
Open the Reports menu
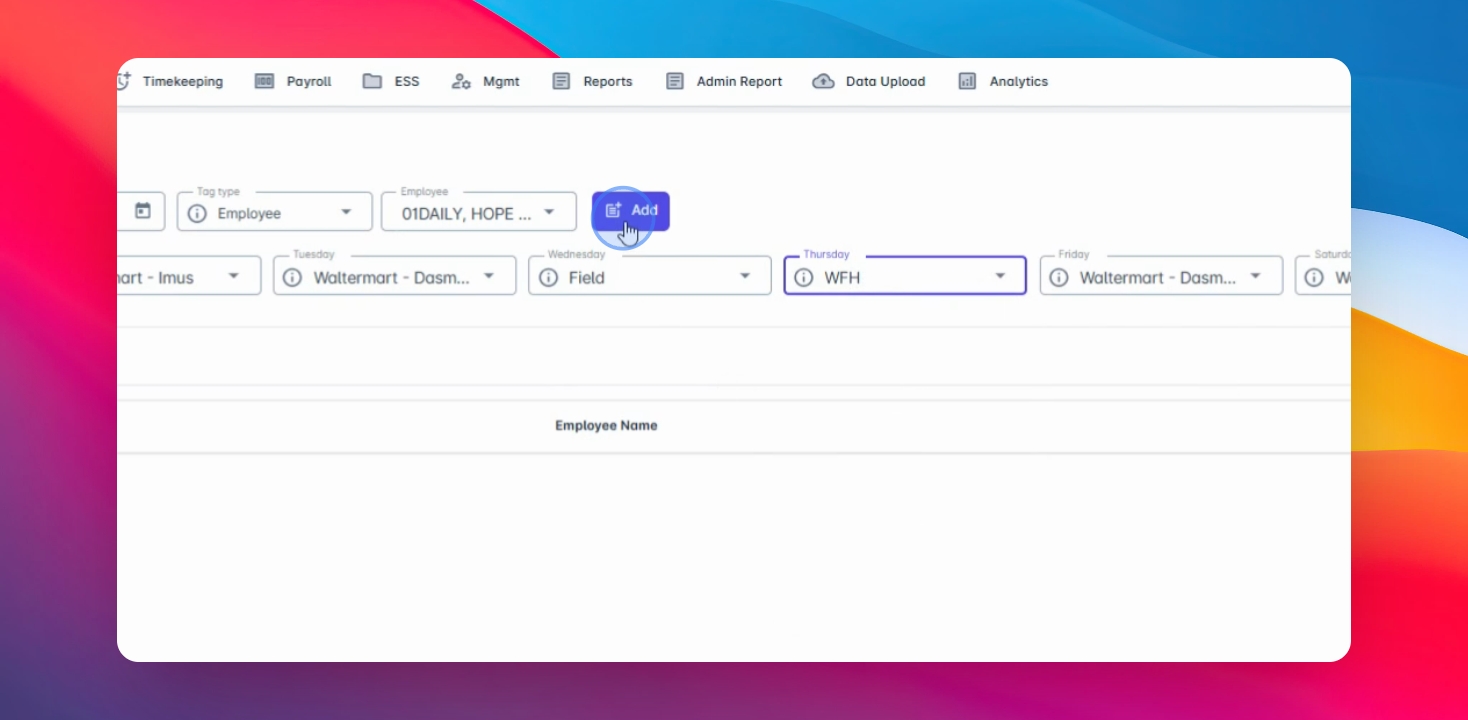[x=592, y=82]
